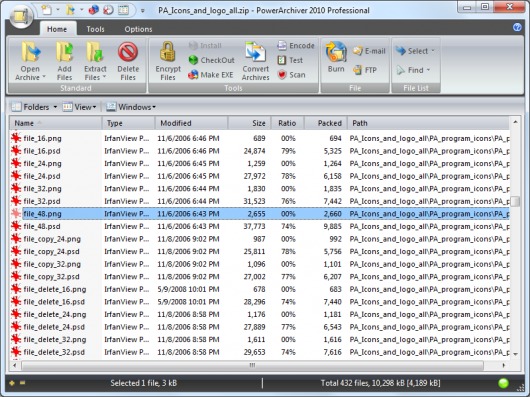Open the Select dropdown in File List
The width and height of the screenshot is (530, 397).
click(x=415, y=51)
